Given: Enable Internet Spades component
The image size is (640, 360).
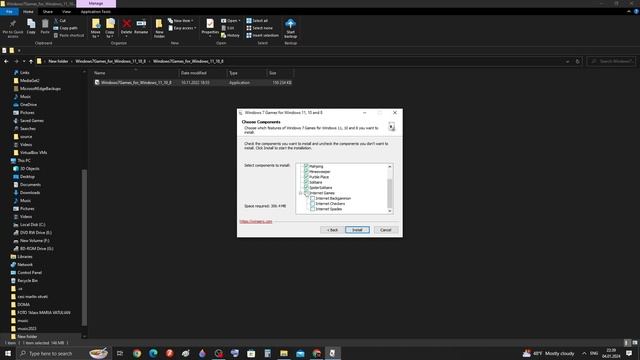Looking at the screenshot, I should (312, 209).
